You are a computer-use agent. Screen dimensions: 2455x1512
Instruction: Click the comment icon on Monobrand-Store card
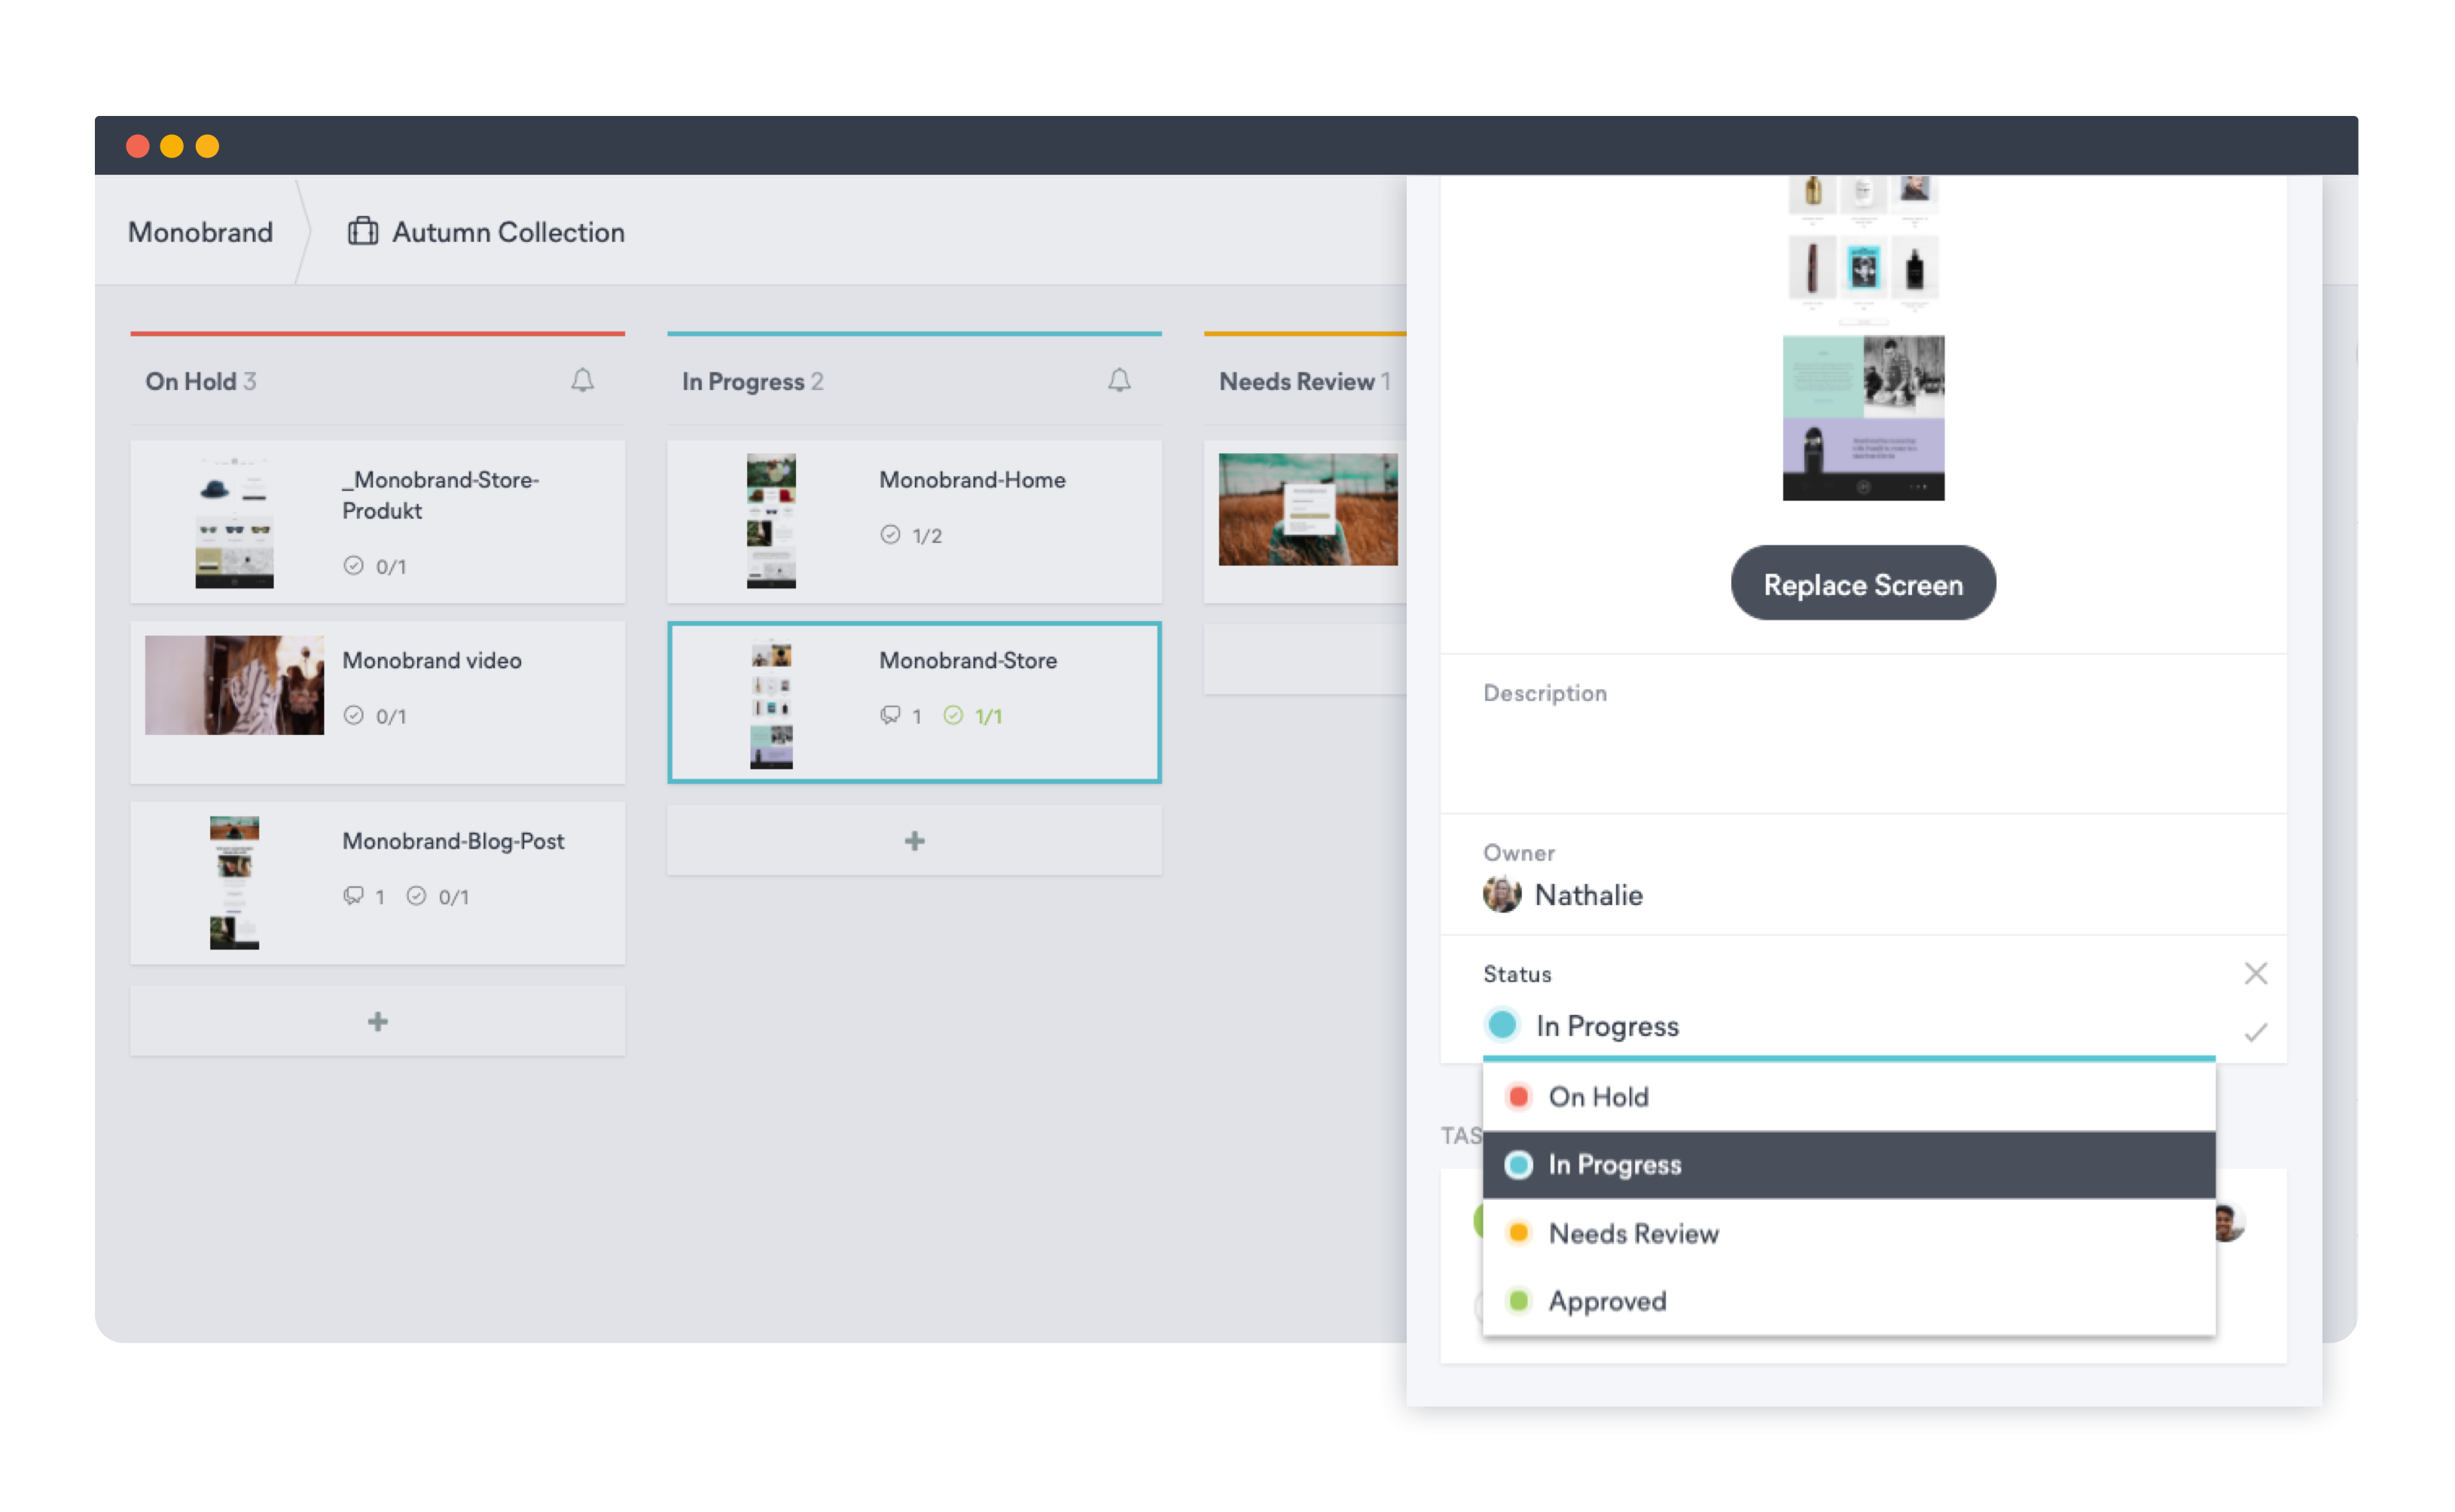887,715
